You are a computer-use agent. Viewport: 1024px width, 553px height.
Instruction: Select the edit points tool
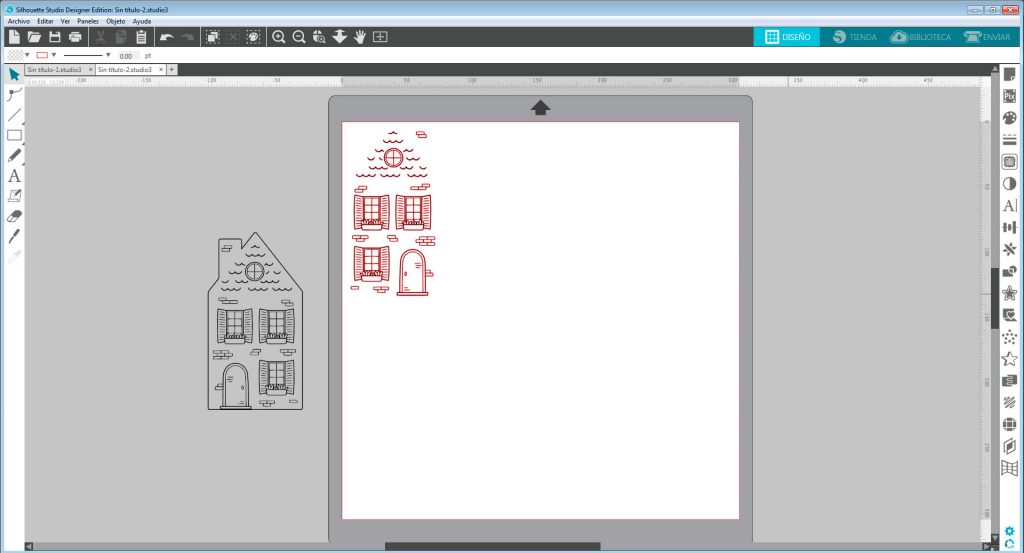tap(14, 95)
